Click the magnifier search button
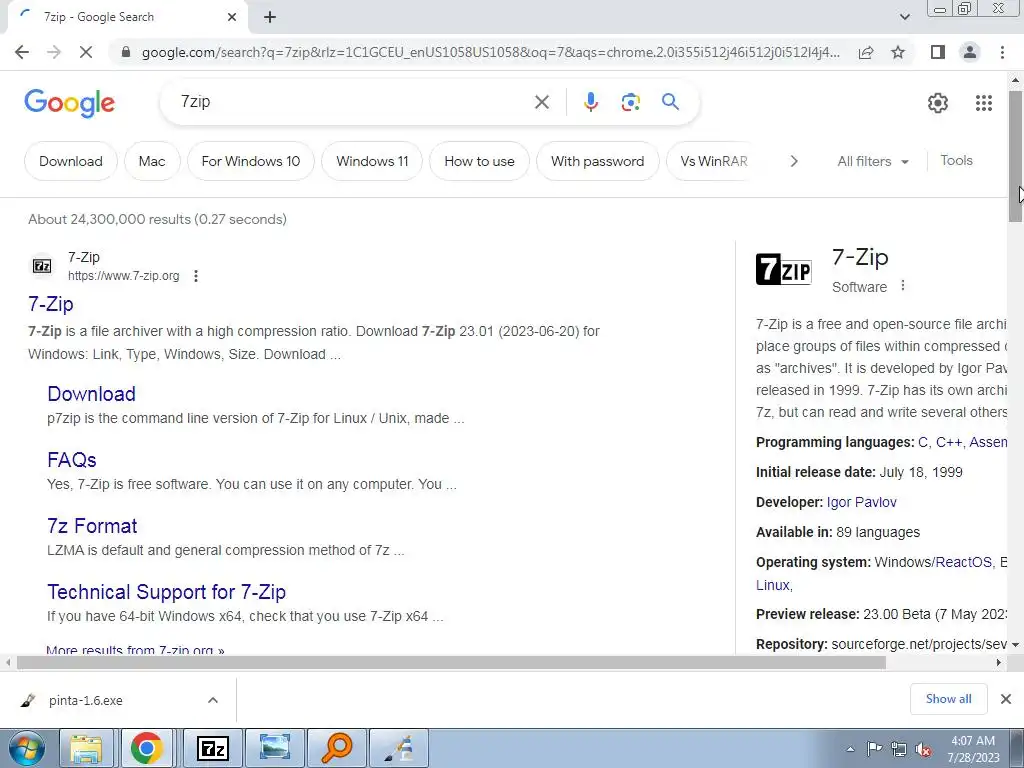Viewport: 1024px width, 768px height. pyautogui.click(x=670, y=102)
